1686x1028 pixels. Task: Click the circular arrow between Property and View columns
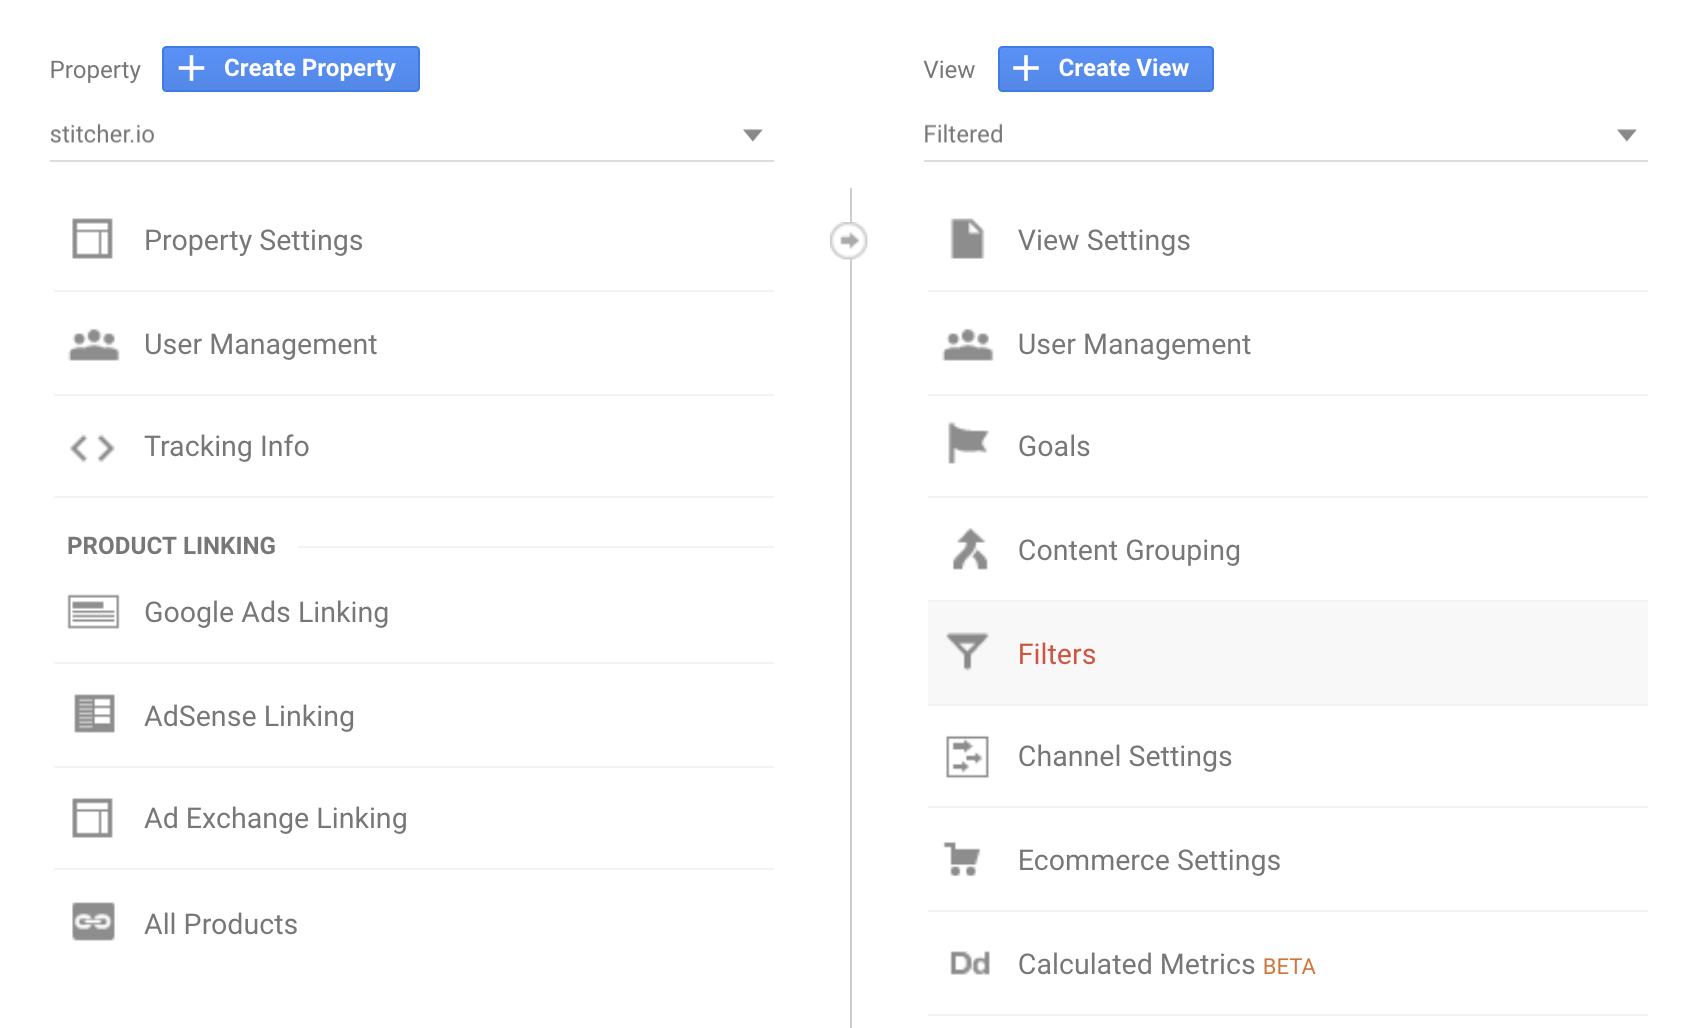[849, 241]
